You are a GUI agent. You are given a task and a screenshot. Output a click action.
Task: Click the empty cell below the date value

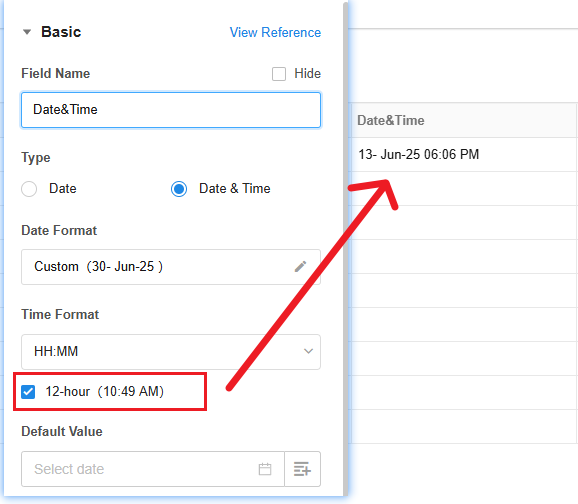click(x=464, y=188)
